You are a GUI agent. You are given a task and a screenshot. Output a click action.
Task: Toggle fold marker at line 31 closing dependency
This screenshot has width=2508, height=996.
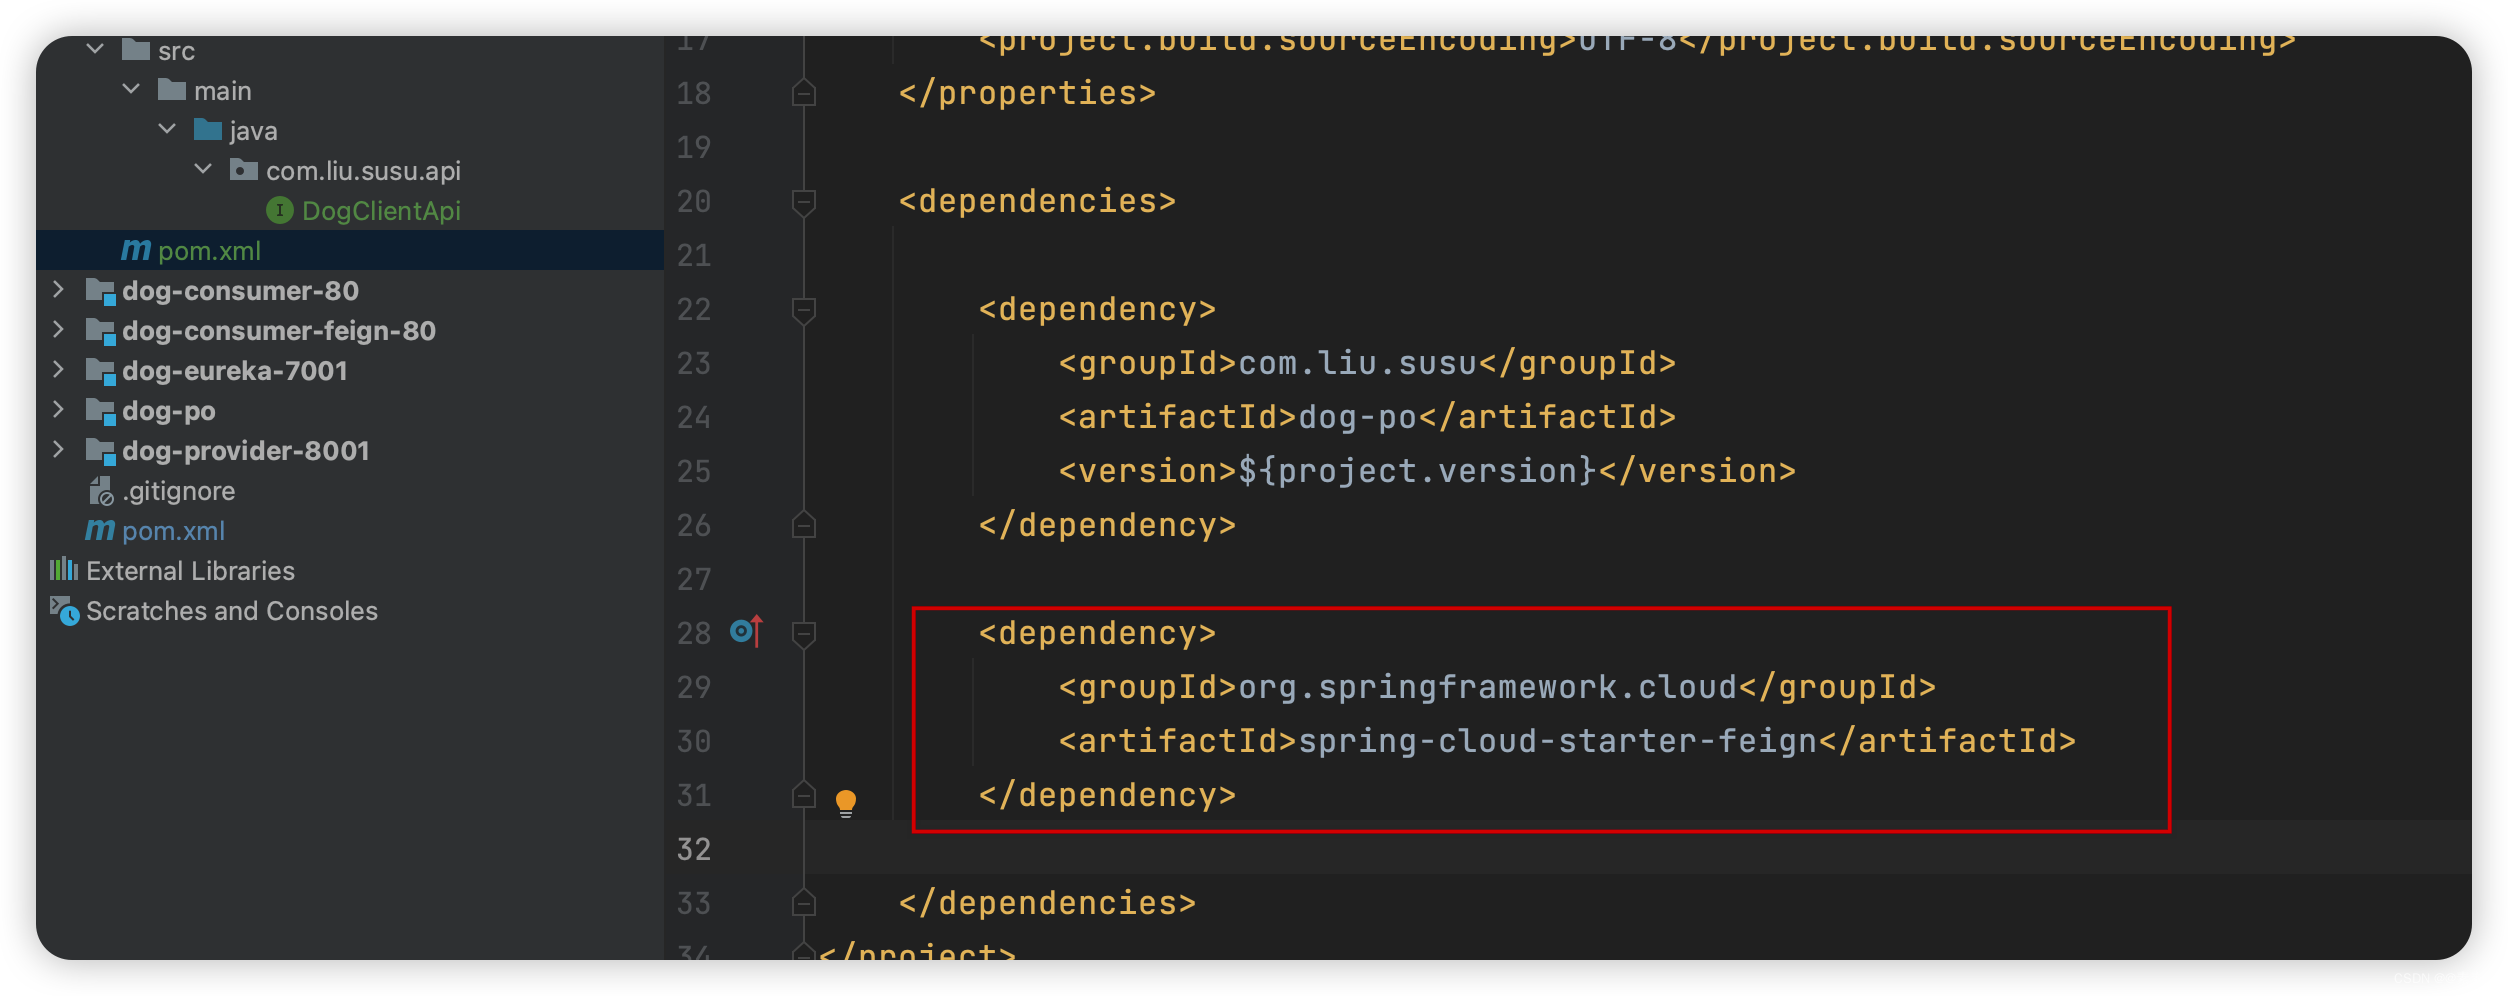[x=804, y=795]
